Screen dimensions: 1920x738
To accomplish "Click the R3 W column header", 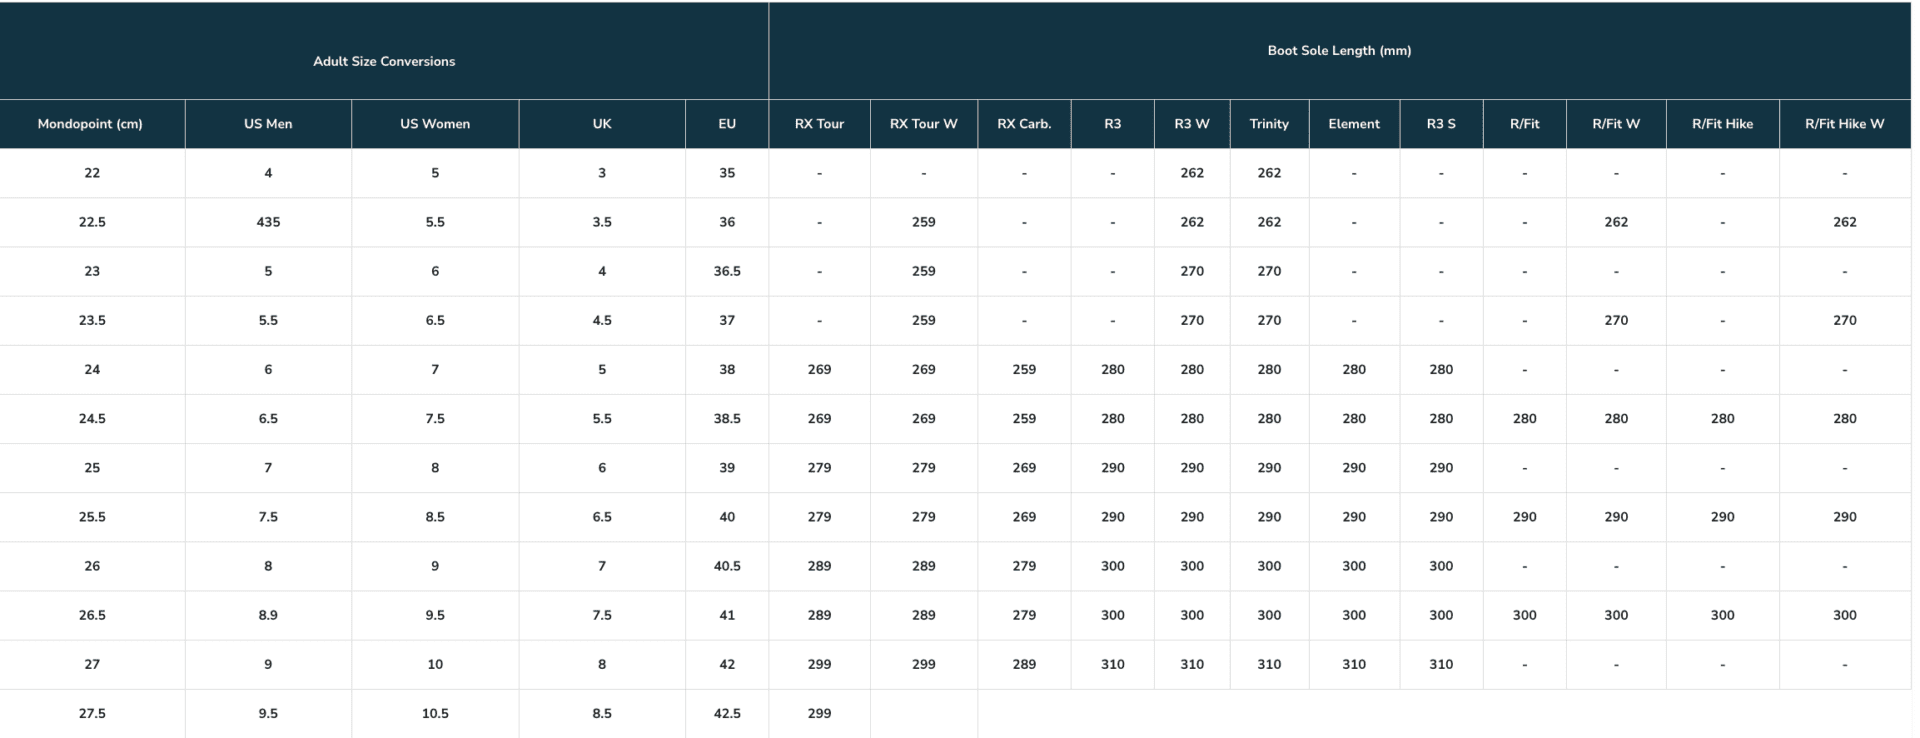I will pyautogui.click(x=1192, y=124).
